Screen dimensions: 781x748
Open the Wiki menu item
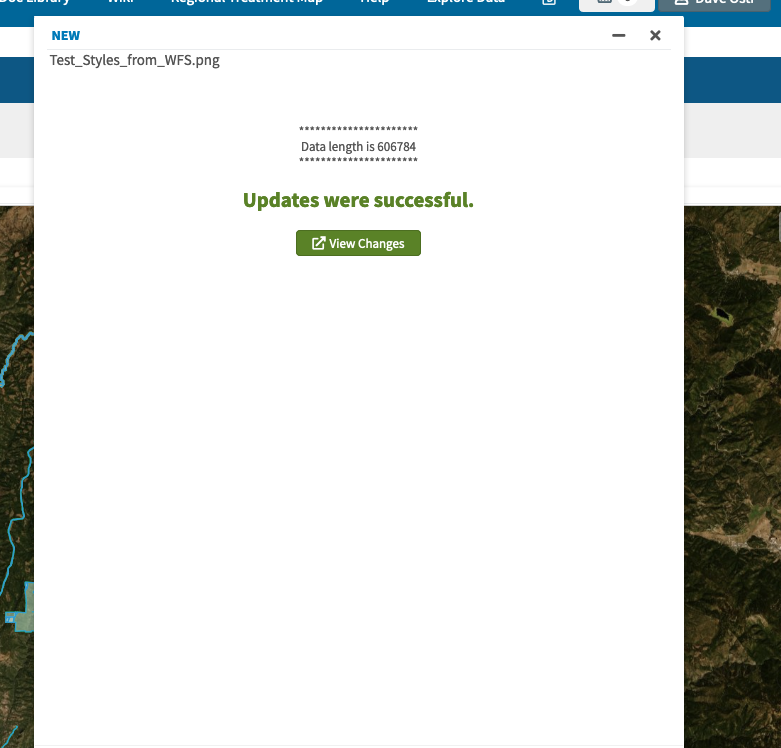pyautogui.click(x=121, y=3)
